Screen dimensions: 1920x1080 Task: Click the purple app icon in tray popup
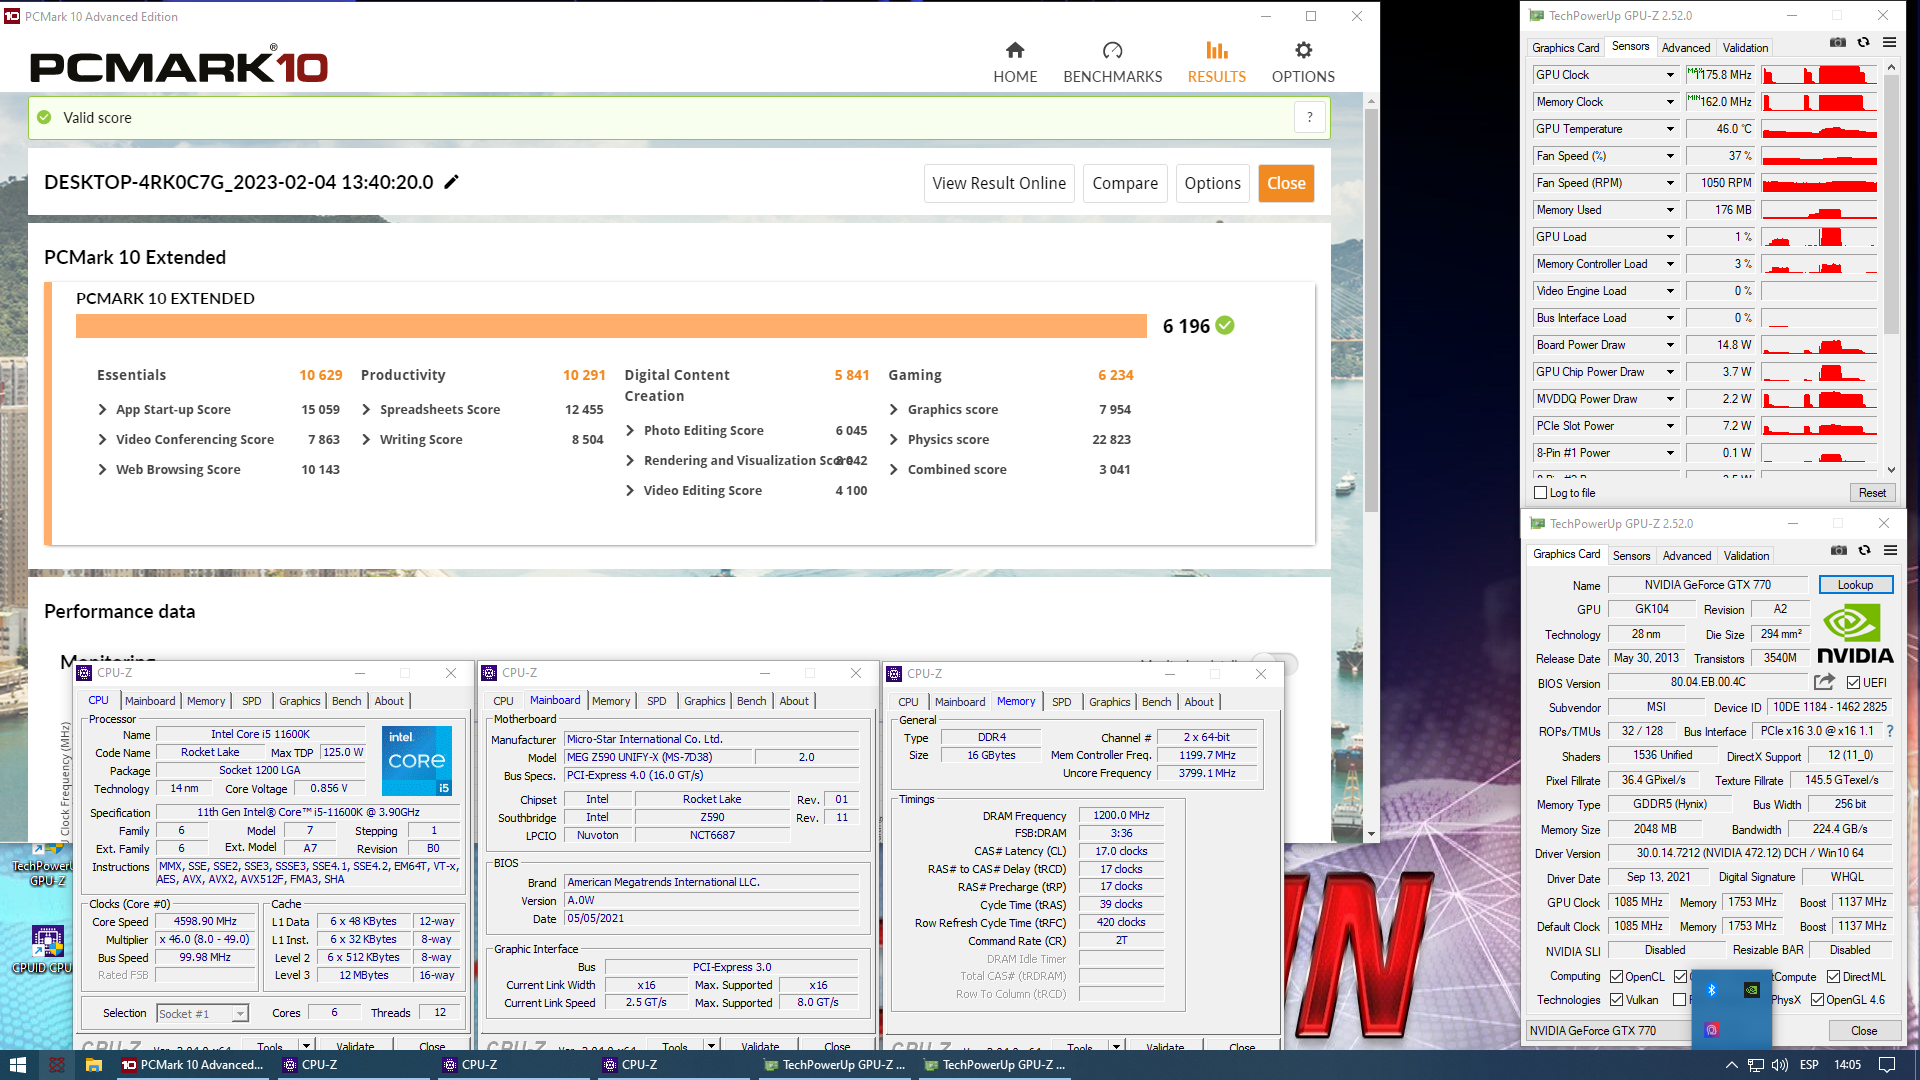pos(1711,1029)
